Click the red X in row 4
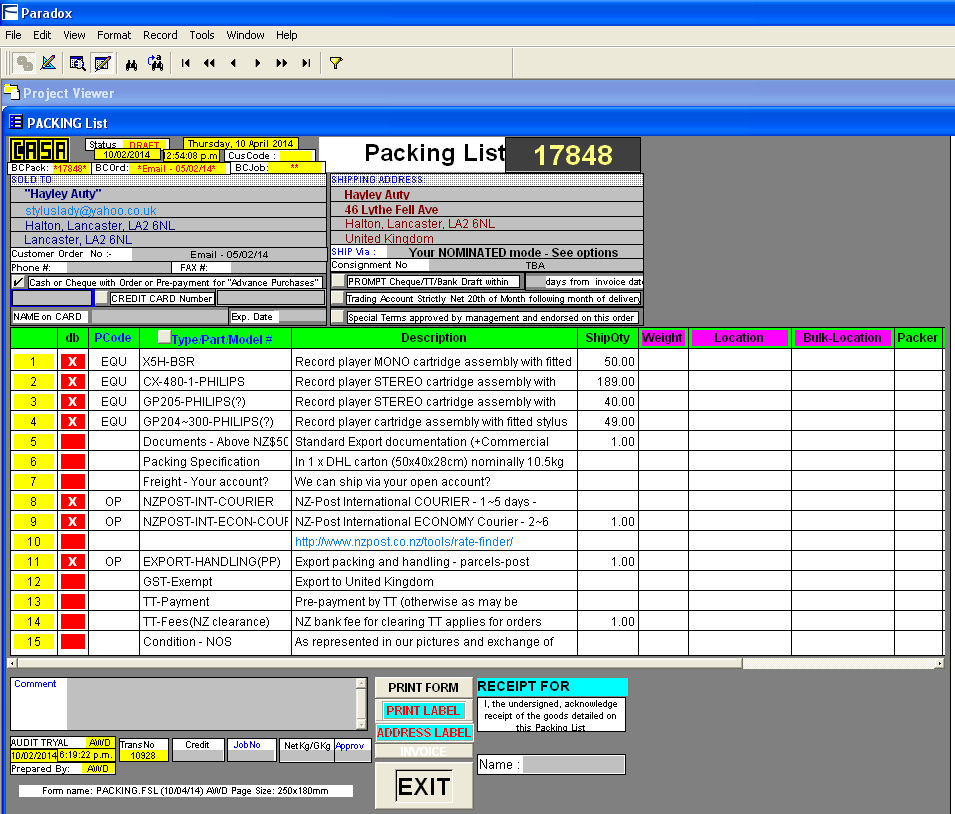Screen dimensions: 955x814 tap(72, 422)
